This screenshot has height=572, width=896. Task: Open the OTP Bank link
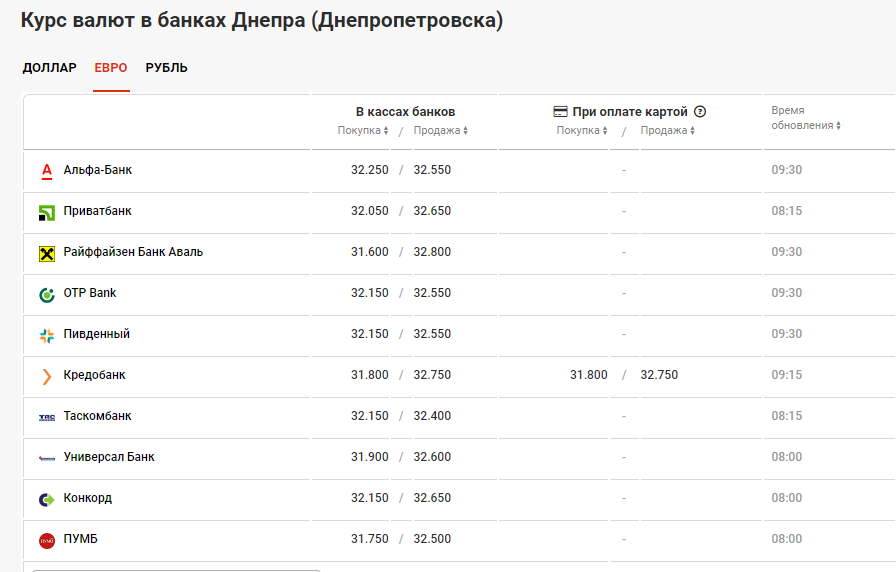pyautogui.click(x=90, y=293)
